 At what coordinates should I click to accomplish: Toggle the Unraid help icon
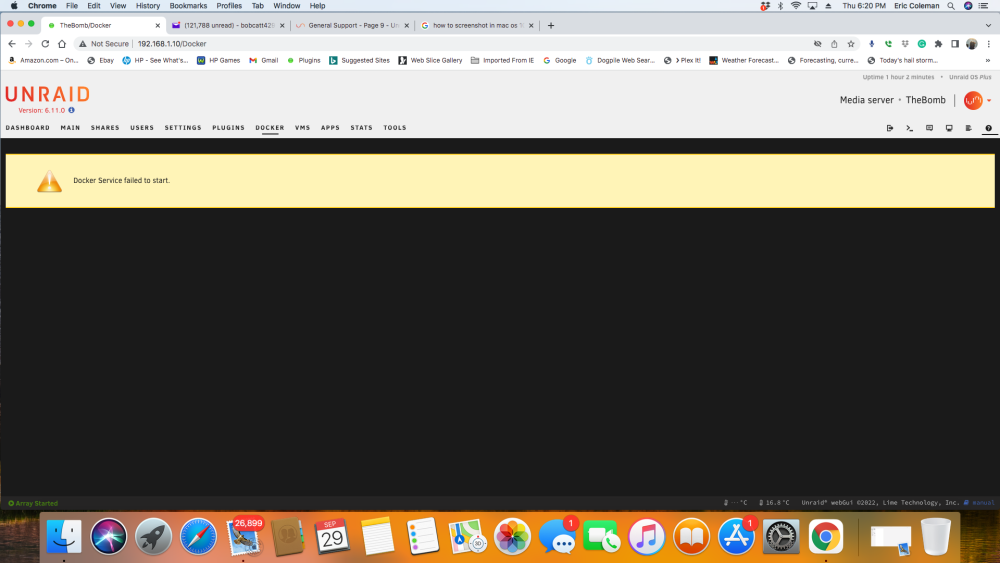click(x=989, y=128)
